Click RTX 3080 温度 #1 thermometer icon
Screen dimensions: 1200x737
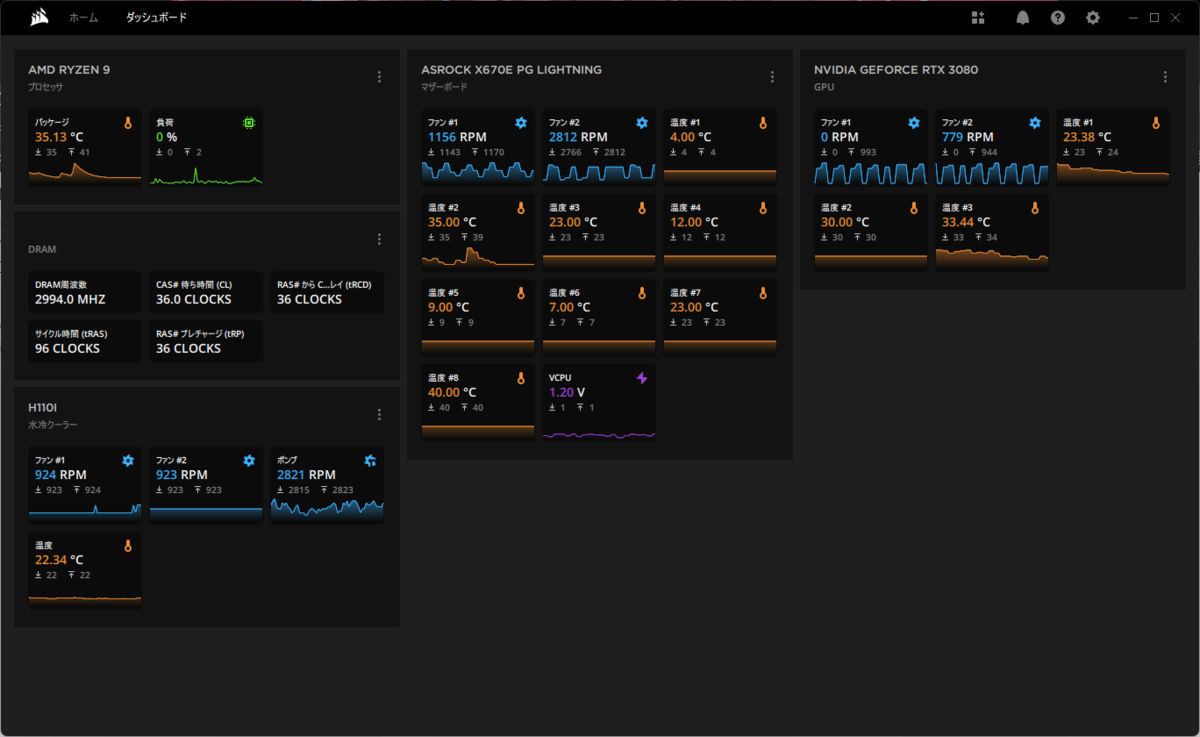[x=1156, y=122]
